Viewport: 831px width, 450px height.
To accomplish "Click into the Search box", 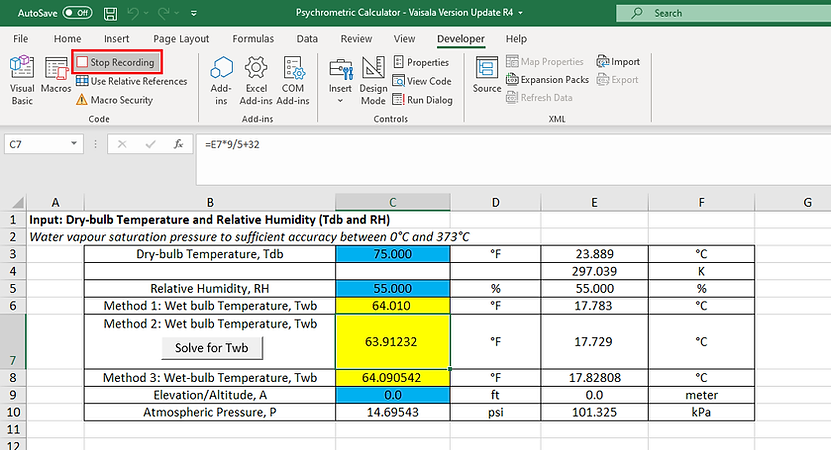I will coord(723,13).
